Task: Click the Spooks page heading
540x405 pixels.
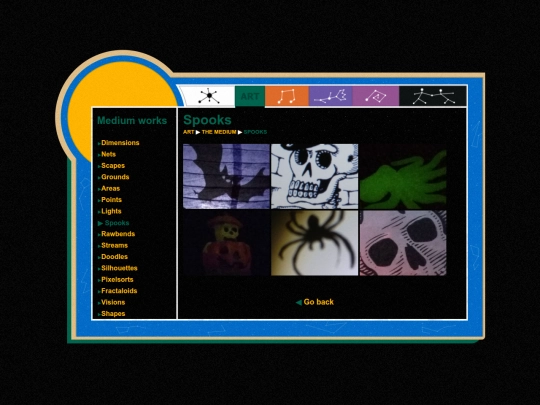Action: 207,120
